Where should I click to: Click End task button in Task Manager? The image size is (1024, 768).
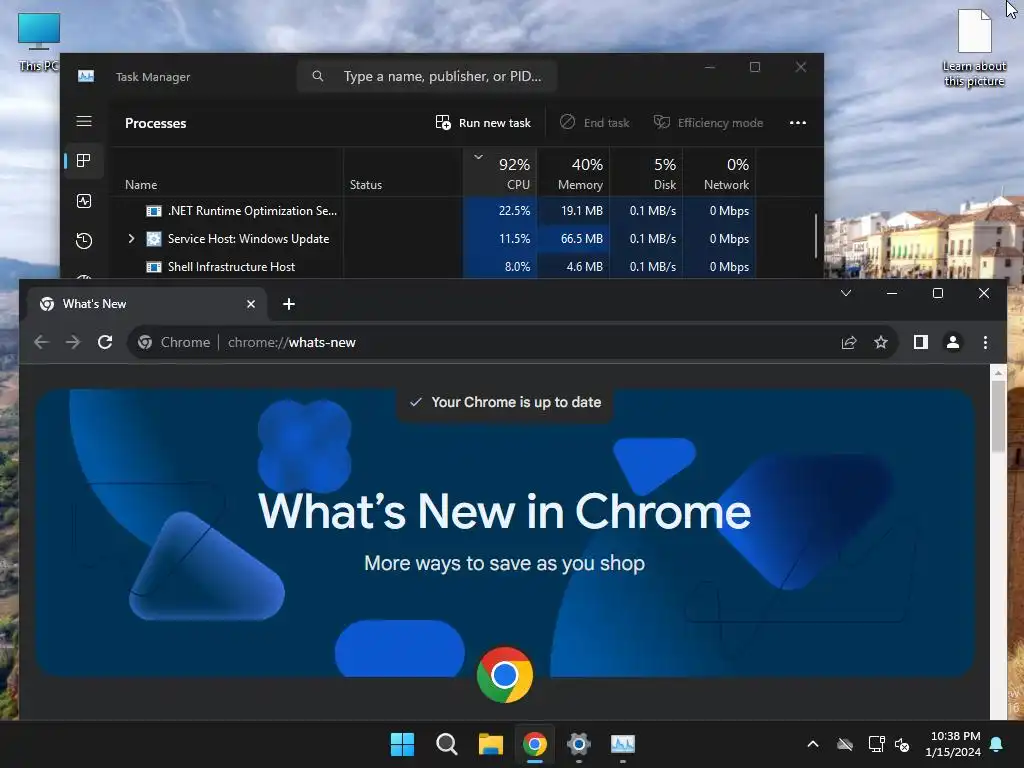594,123
